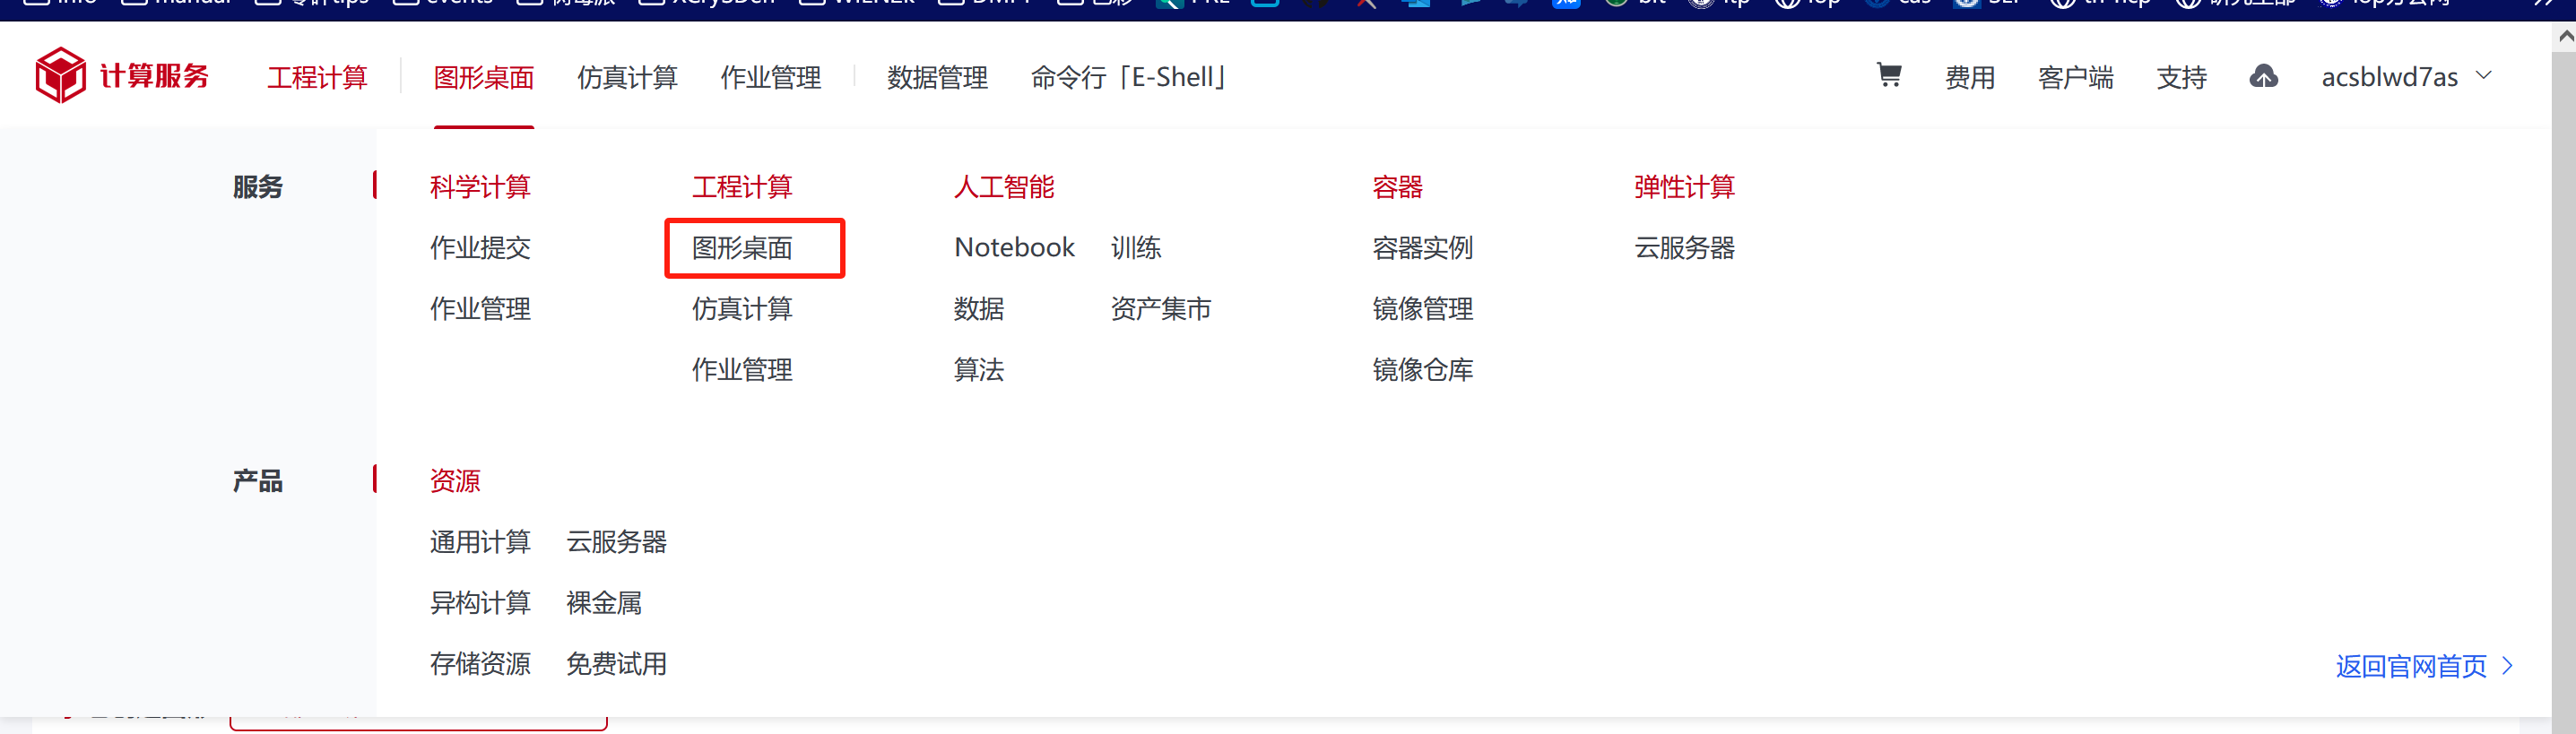Screen dimensions: 2576x734
Task: Click the cloud upload icon
Action: click(x=2263, y=76)
